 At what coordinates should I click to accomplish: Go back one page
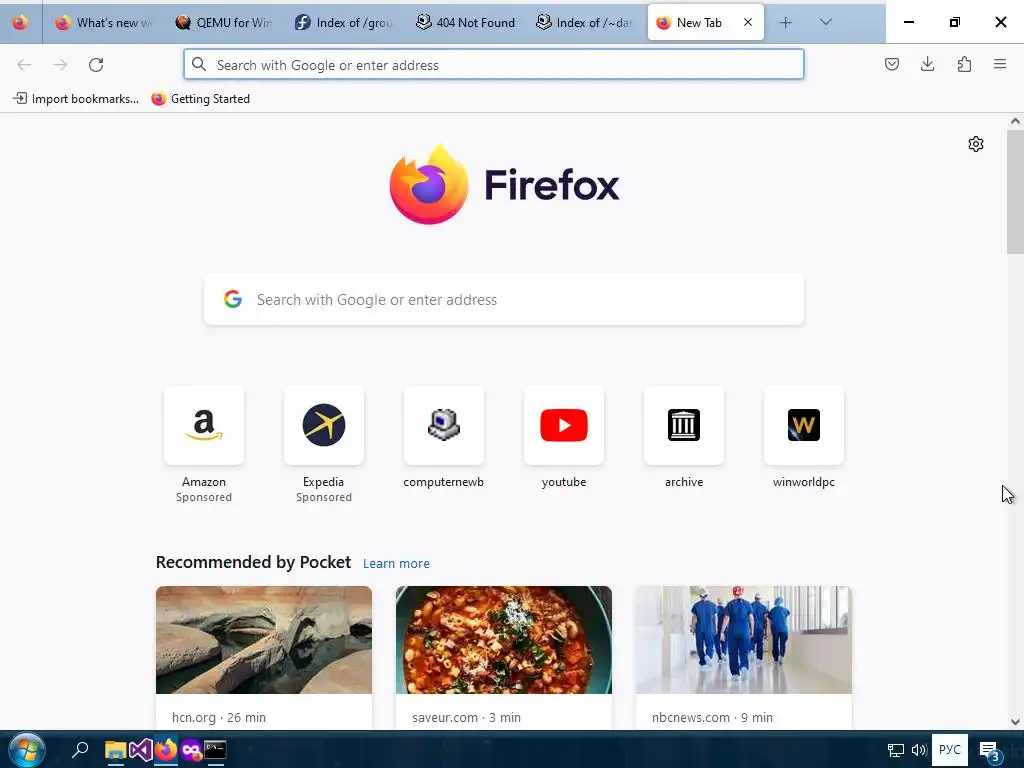(24, 65)
